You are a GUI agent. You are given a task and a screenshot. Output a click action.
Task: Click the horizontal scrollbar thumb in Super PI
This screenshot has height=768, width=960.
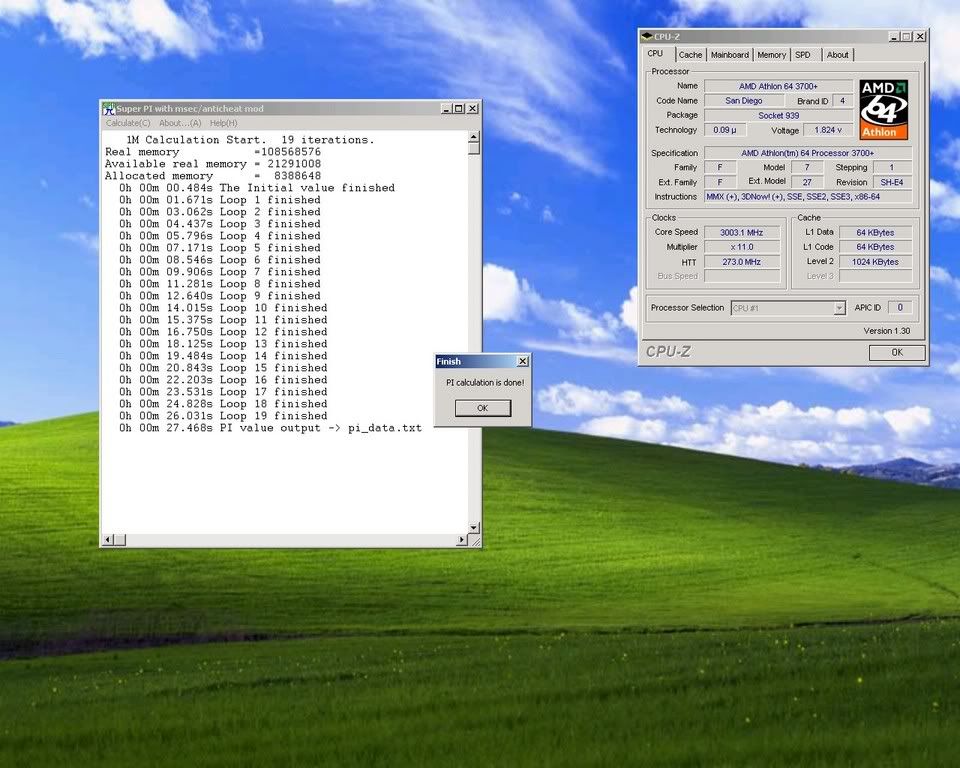(120, 540)
